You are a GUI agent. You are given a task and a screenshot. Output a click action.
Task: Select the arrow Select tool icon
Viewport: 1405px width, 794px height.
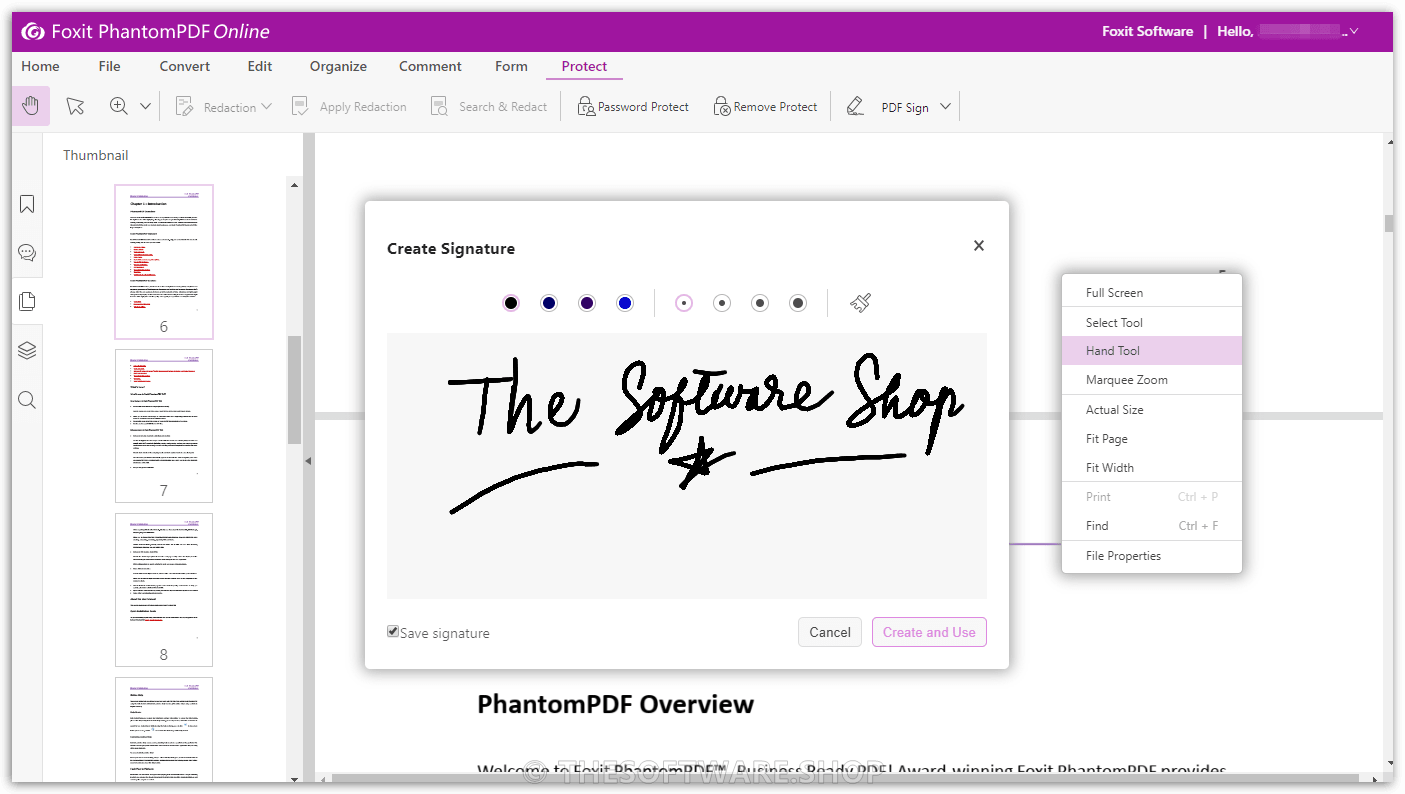click(x=75, y=106)
